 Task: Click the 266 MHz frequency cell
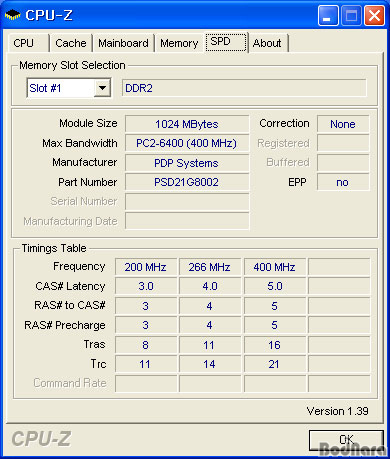[x=210, y=267]
